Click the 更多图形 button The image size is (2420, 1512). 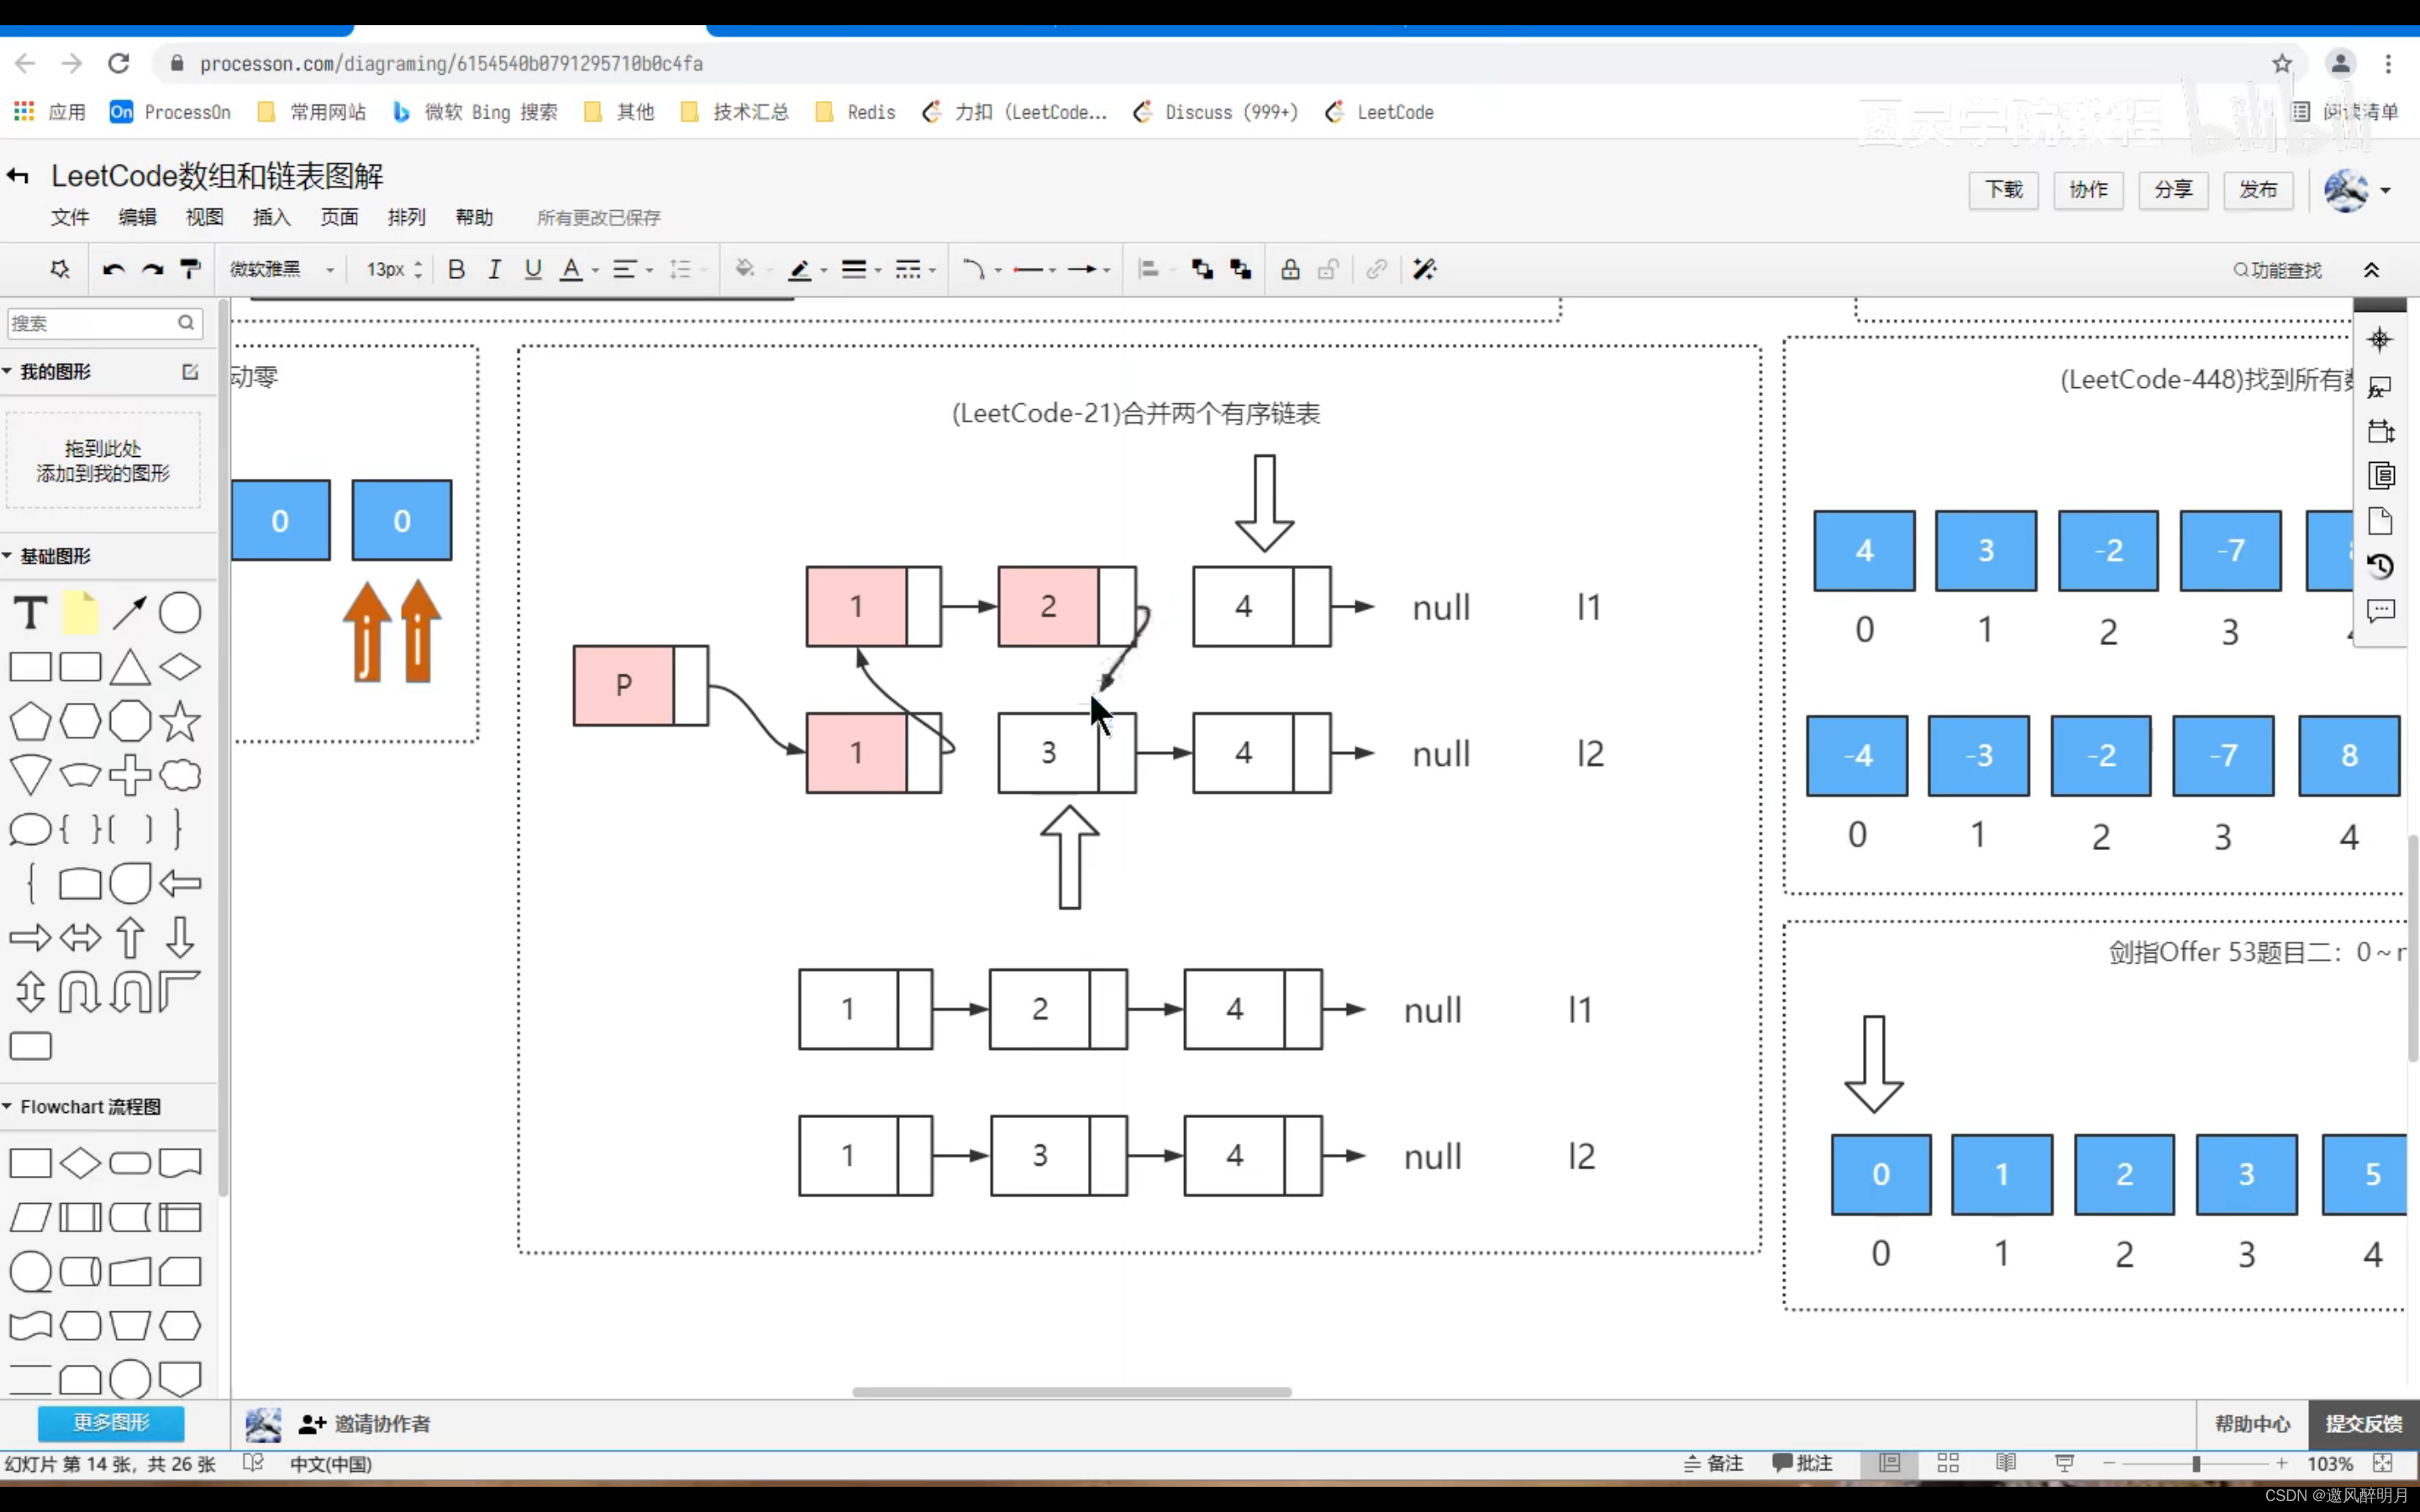pos(111,1422)
